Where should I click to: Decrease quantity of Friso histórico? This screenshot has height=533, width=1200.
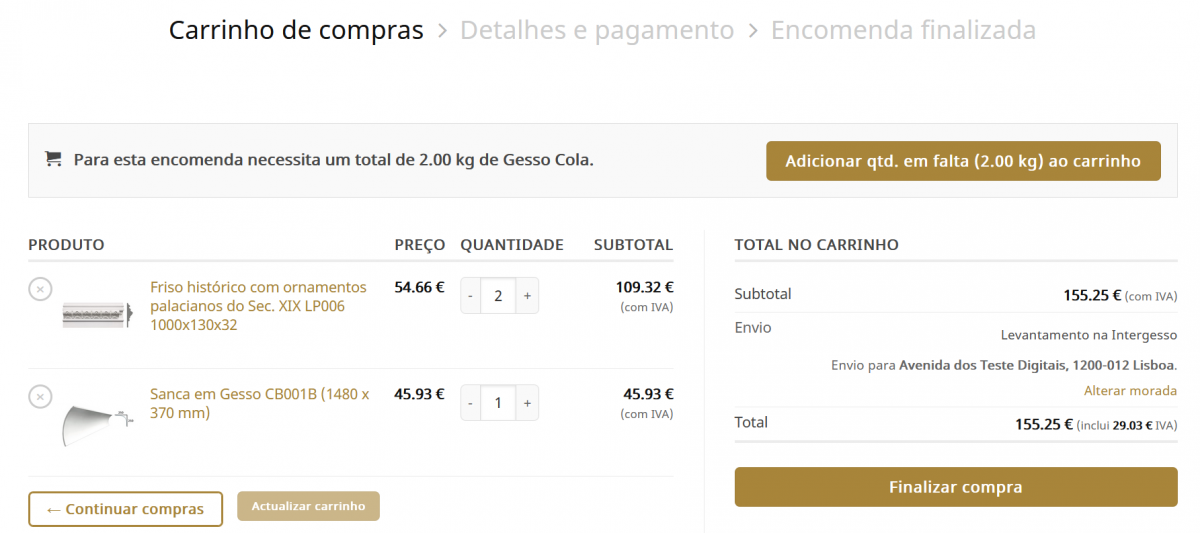pos(470,296)
